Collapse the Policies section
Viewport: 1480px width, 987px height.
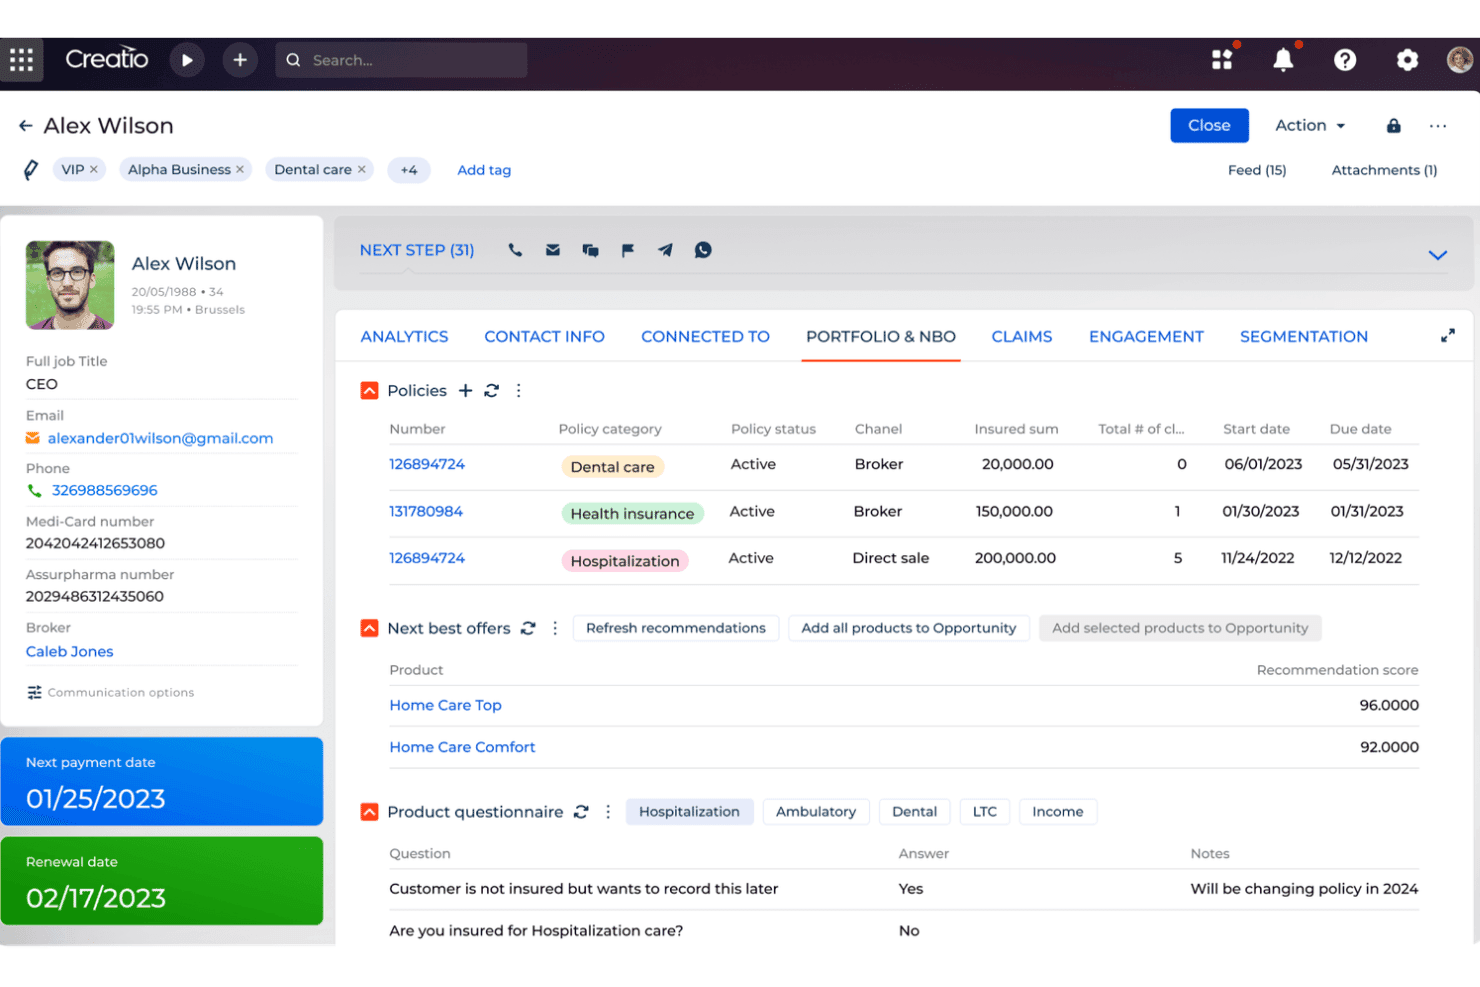(x=369, y=391)
